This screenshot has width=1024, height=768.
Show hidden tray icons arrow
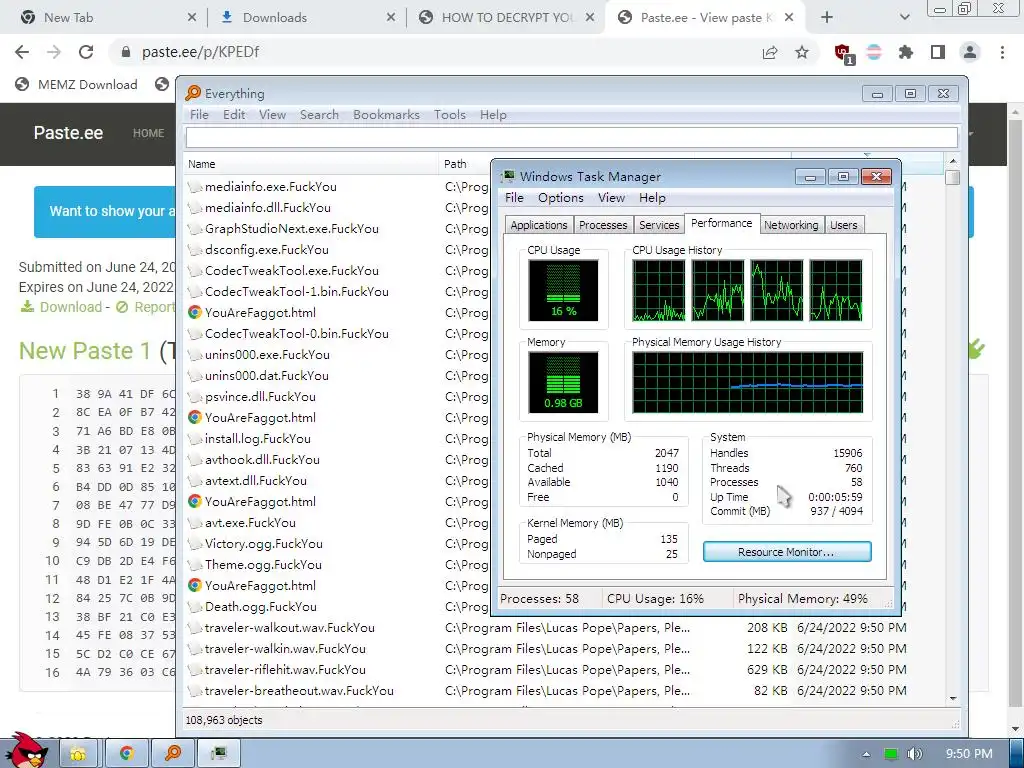click(867, 754)
